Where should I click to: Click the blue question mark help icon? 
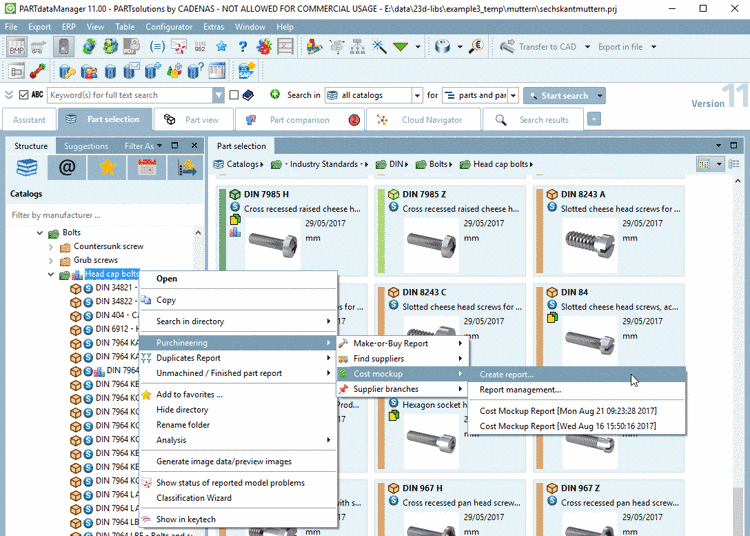pos(243,46)
